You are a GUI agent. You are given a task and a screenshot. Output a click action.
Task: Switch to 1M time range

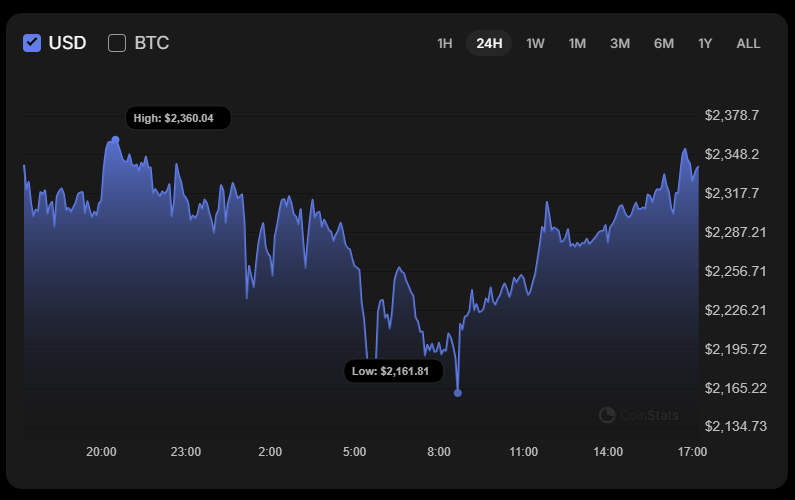577,43
